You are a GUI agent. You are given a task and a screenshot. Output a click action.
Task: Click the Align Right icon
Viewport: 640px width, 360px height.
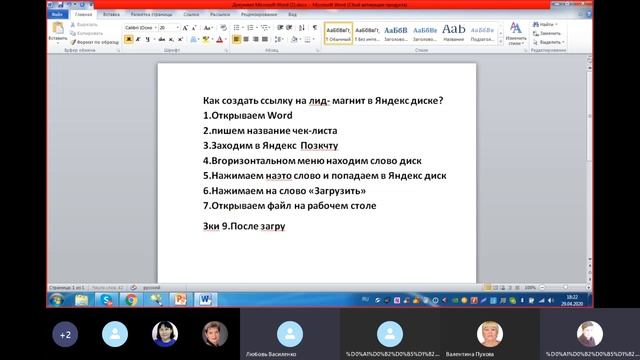[x=256, y=40]
